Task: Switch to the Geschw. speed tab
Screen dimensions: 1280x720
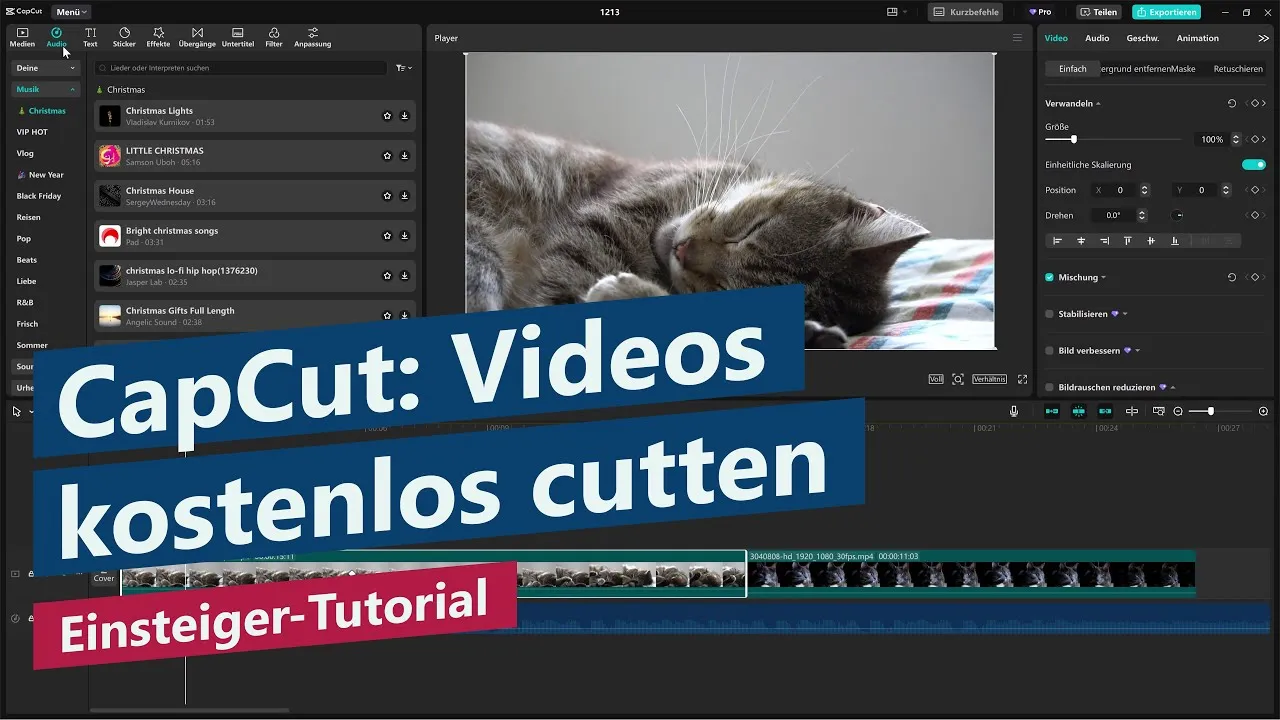Action: pyautogui.click(x=1142, y=38)
